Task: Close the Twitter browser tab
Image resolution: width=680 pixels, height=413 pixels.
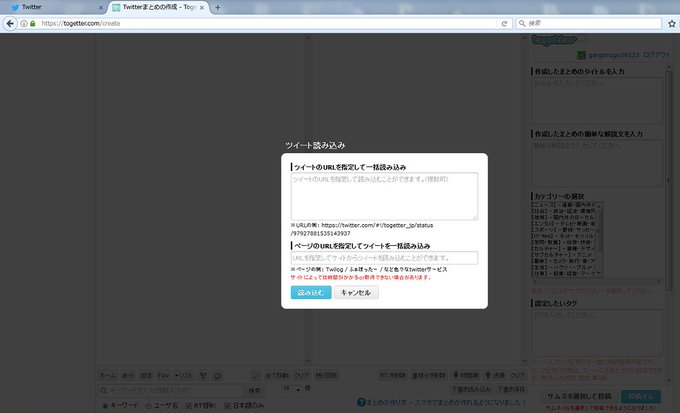Action: pyautogui.click(x=101, y=7)
